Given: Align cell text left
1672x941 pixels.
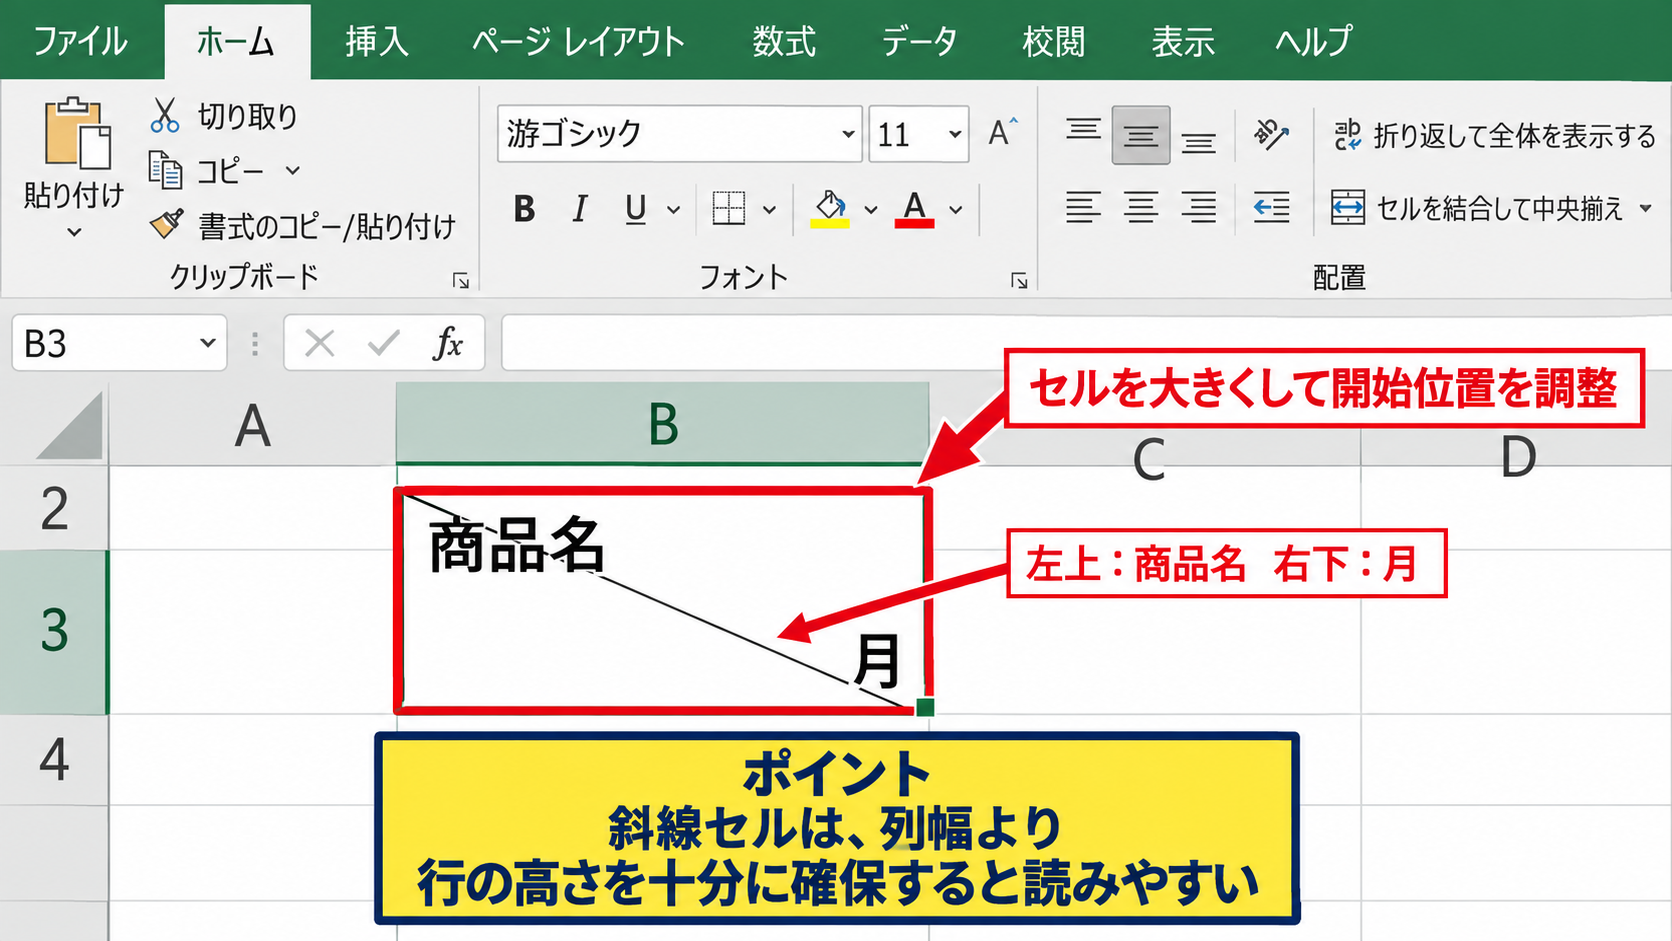Looking at the screenshot, I should click(x=1083, y=208).
